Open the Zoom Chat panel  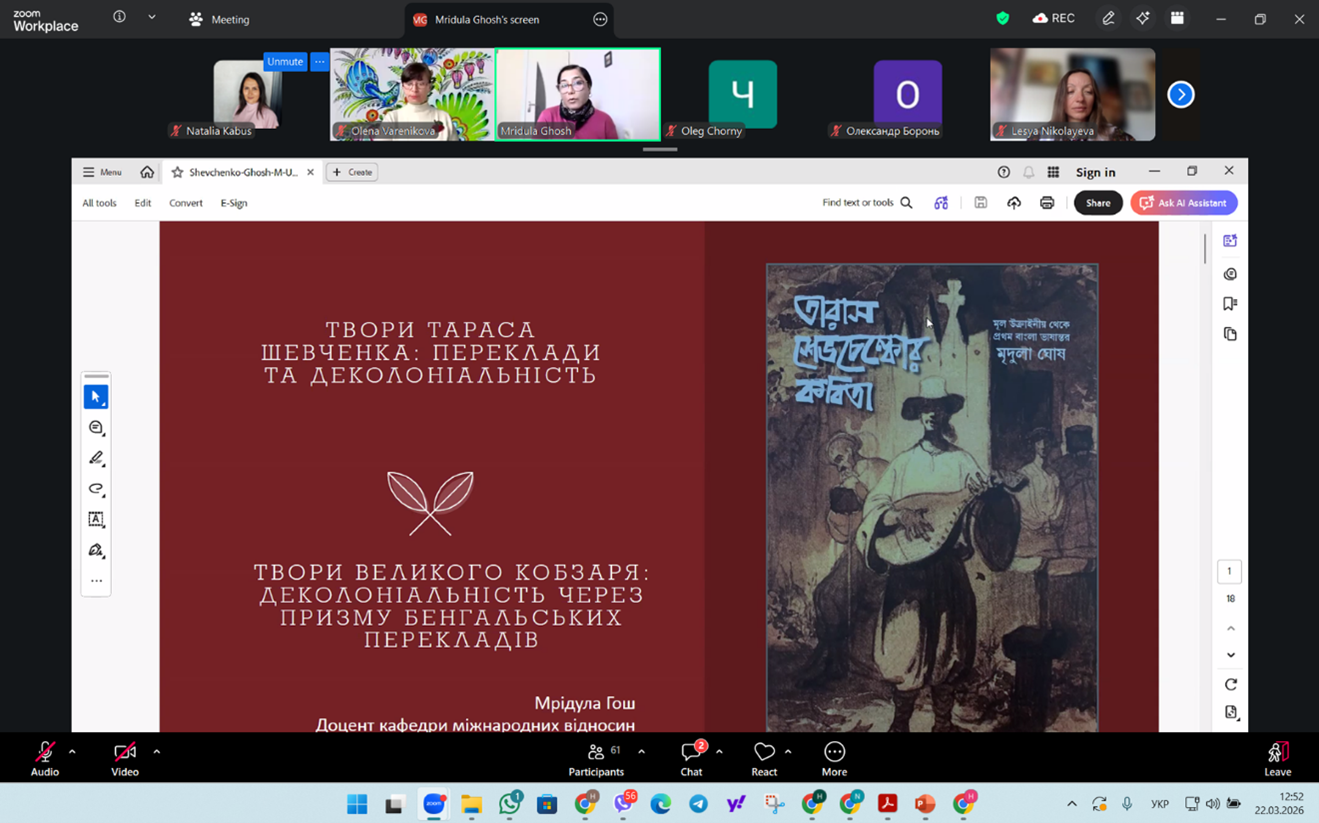click(691, 758)
